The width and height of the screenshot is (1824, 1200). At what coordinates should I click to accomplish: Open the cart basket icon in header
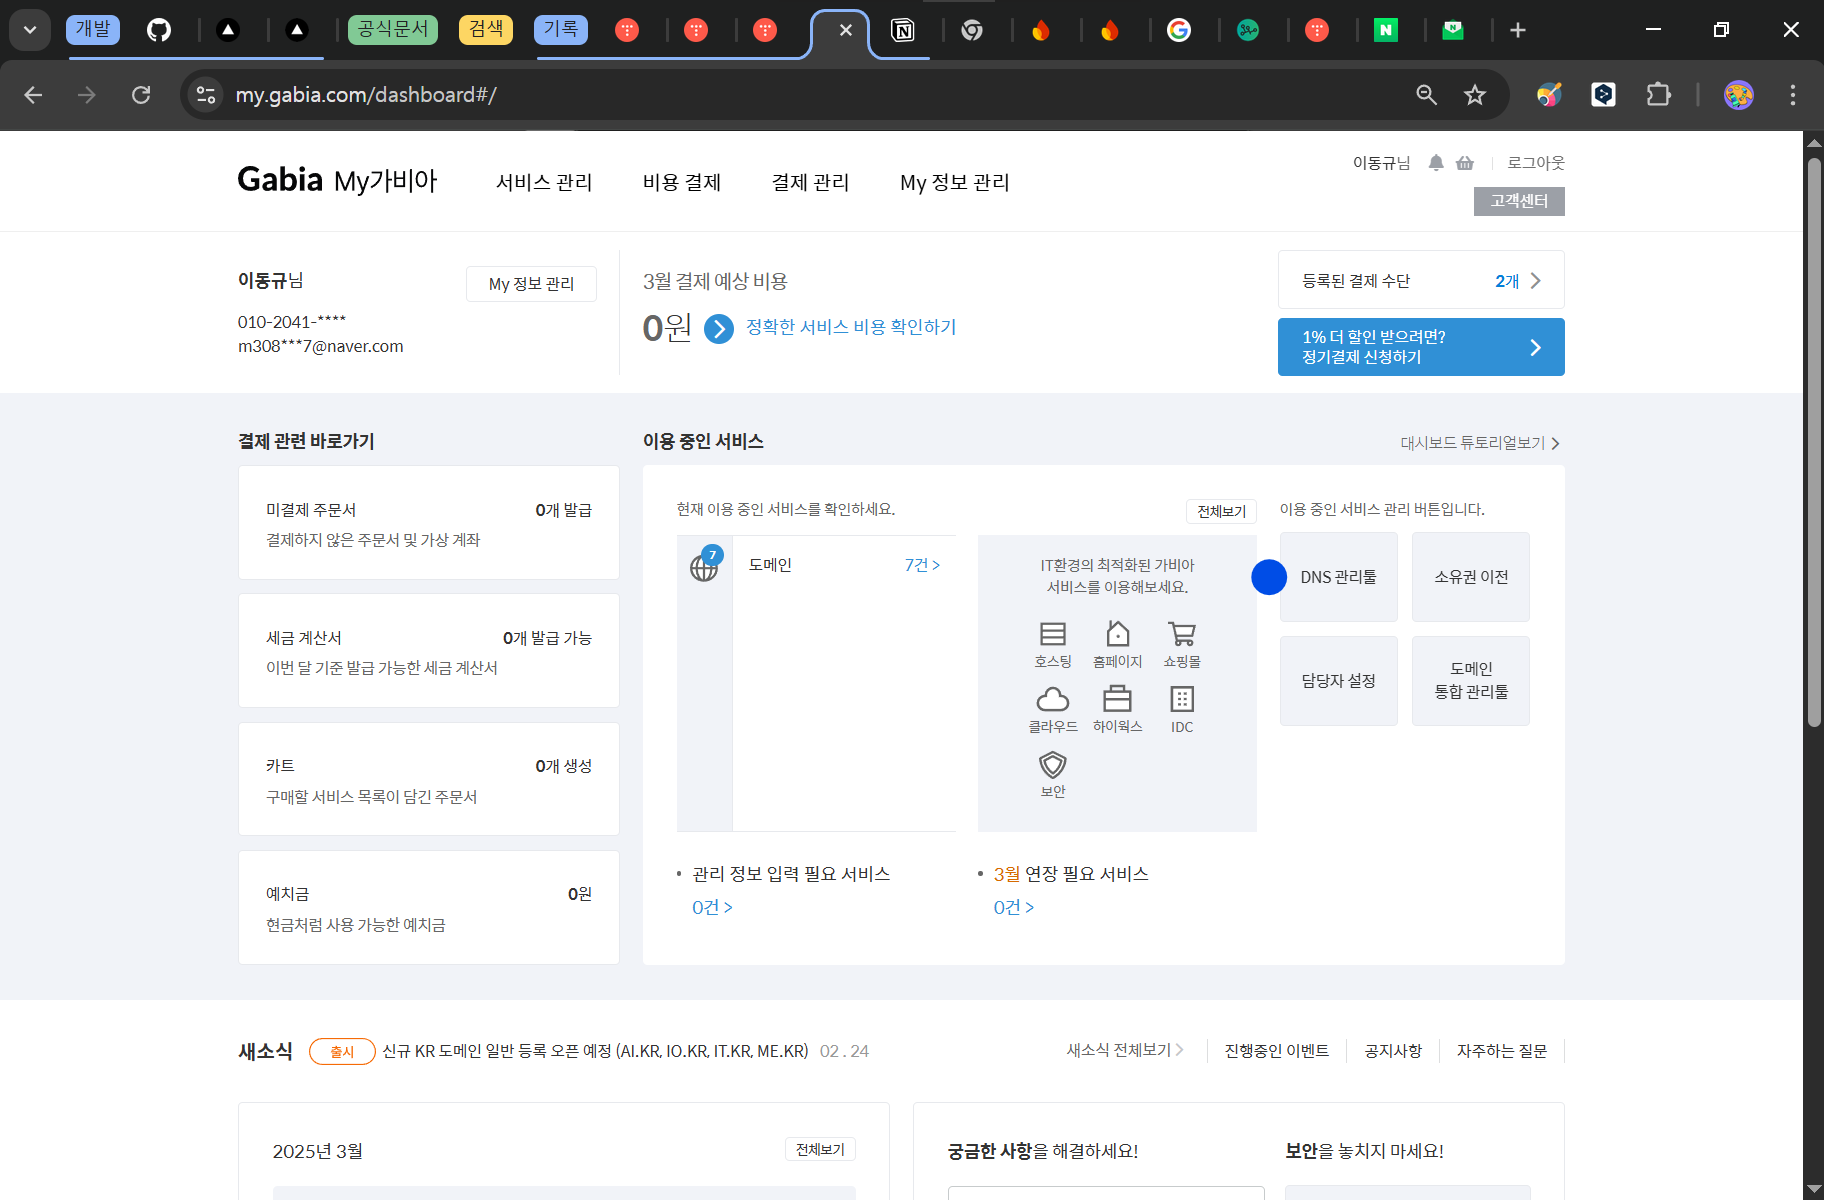[1465, 163]
